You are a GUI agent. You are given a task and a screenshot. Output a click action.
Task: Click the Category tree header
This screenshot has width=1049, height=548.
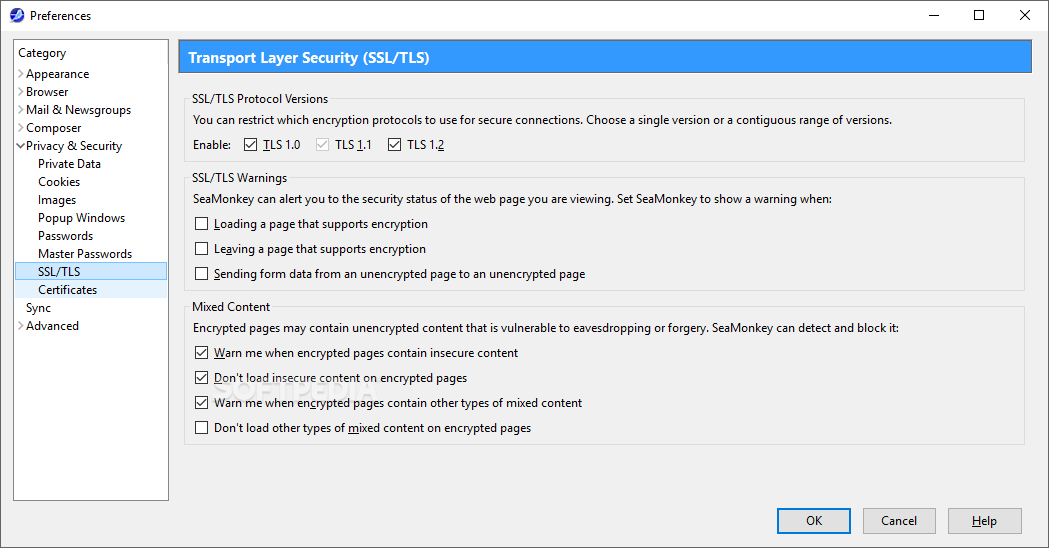click(x=91, y=53)
